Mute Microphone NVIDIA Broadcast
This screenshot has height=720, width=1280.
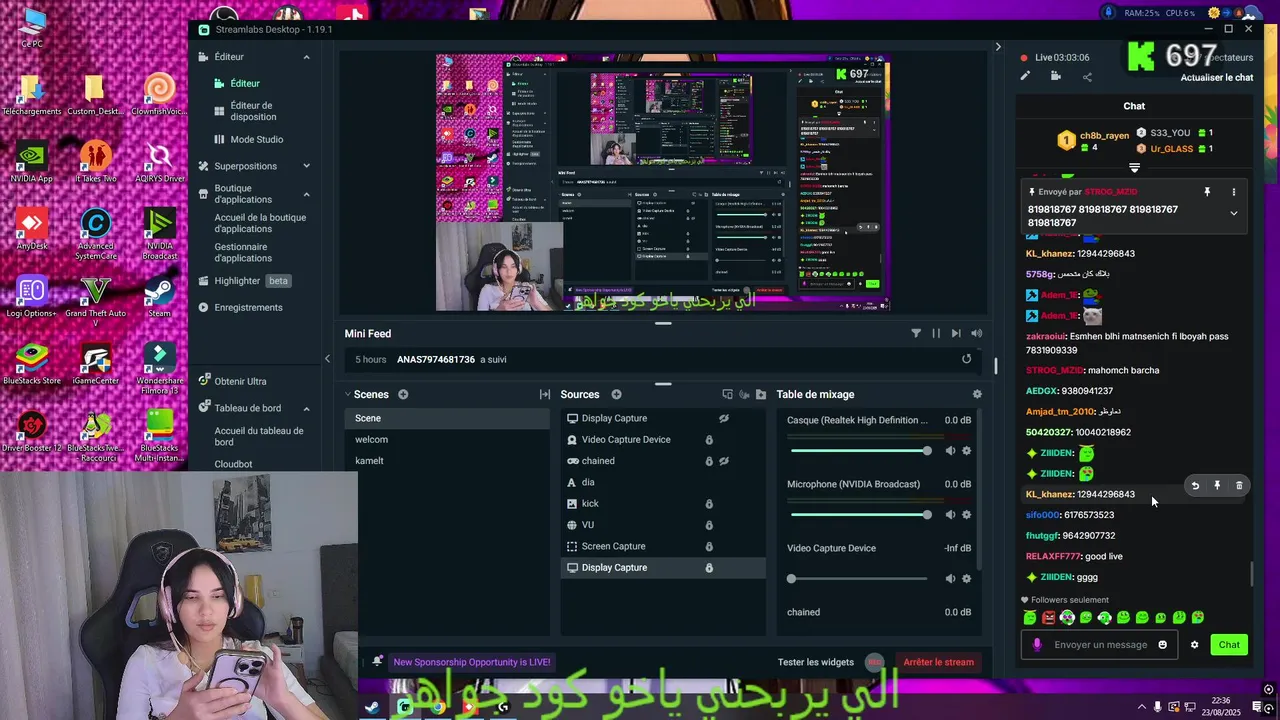click(x=950, y=515)
